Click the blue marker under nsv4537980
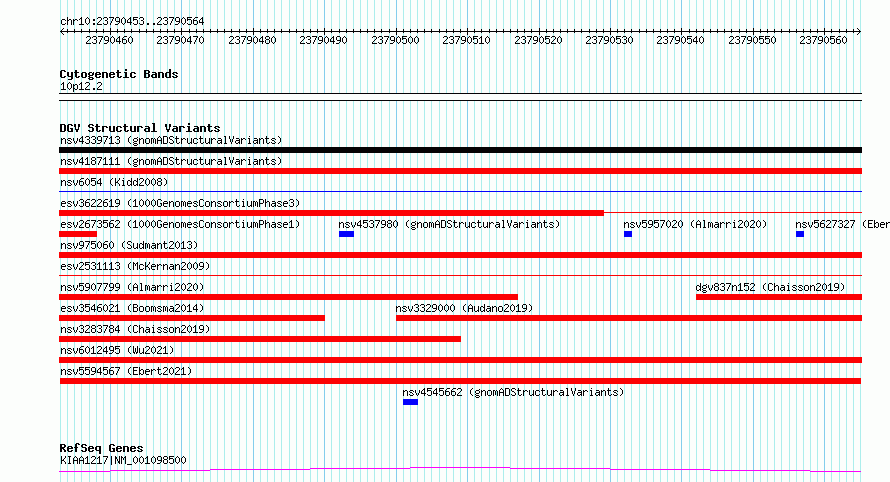The height and width of the screenshot is (482, 890). (x=346, y=234)
